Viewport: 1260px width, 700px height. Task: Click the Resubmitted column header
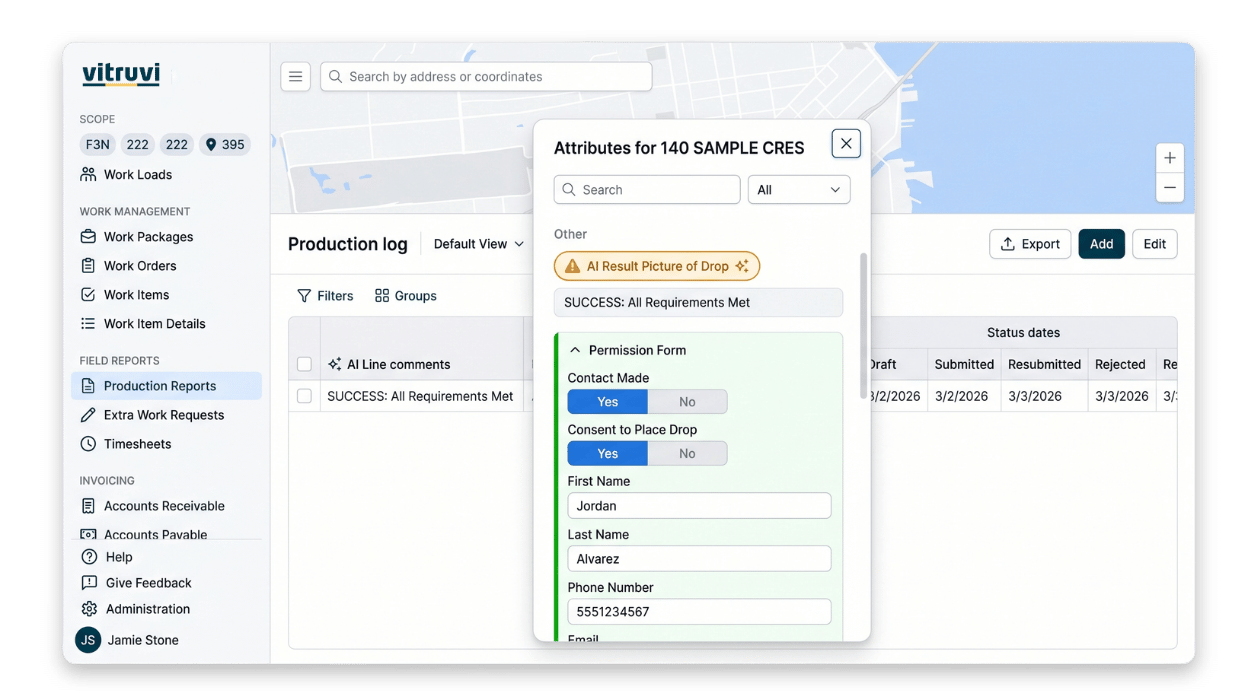(x=1044, y=365)
